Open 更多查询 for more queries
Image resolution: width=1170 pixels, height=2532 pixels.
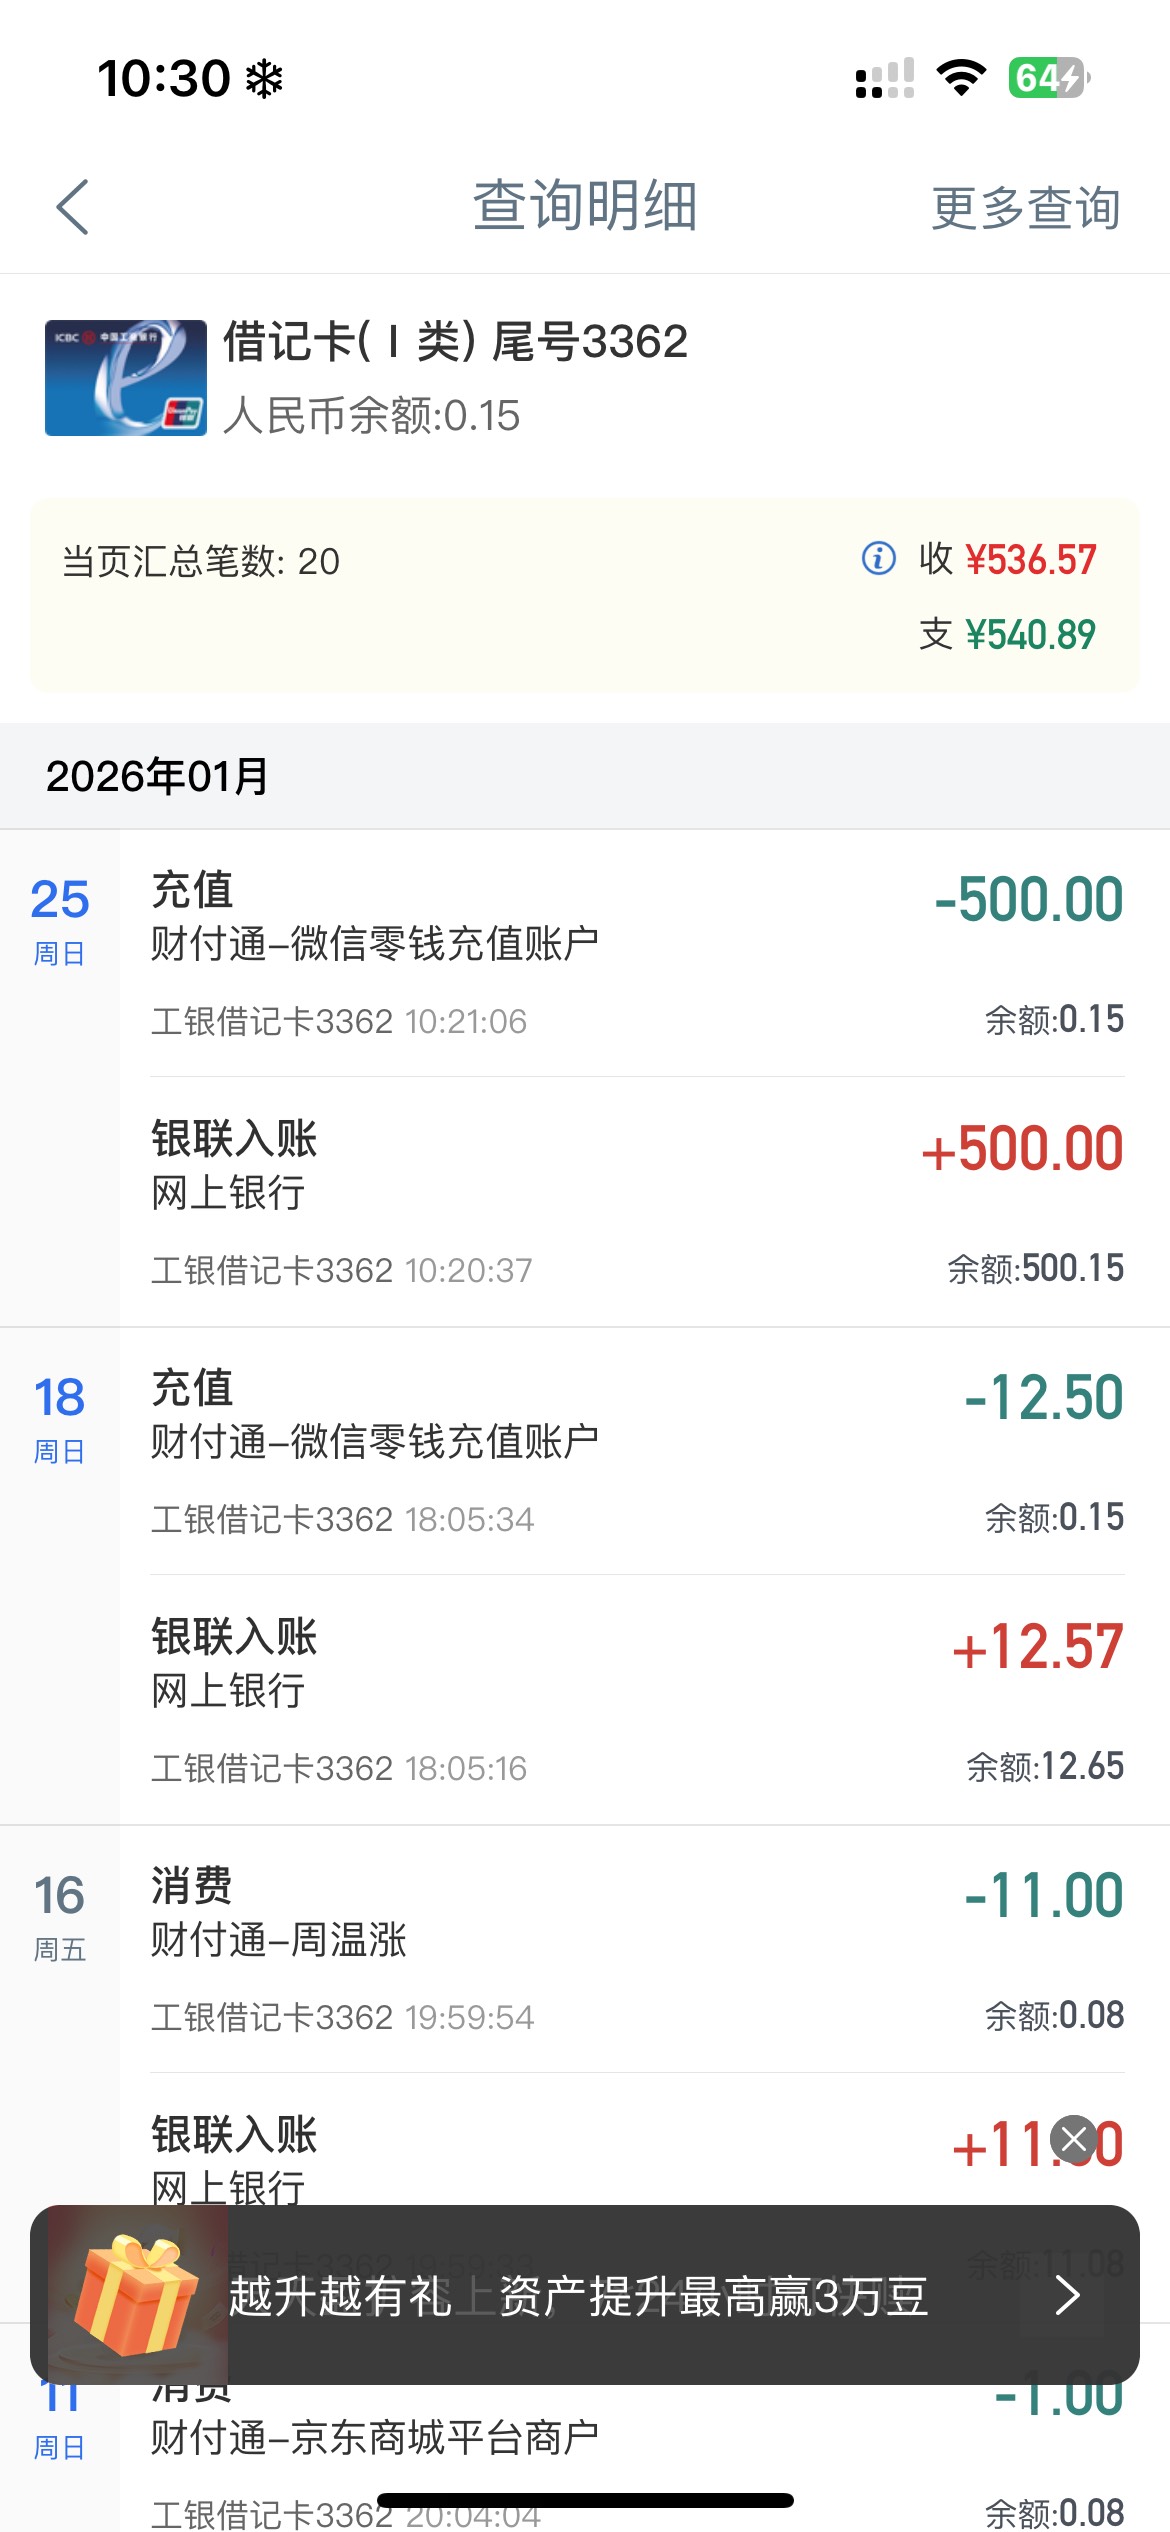tap(1025, 208)
